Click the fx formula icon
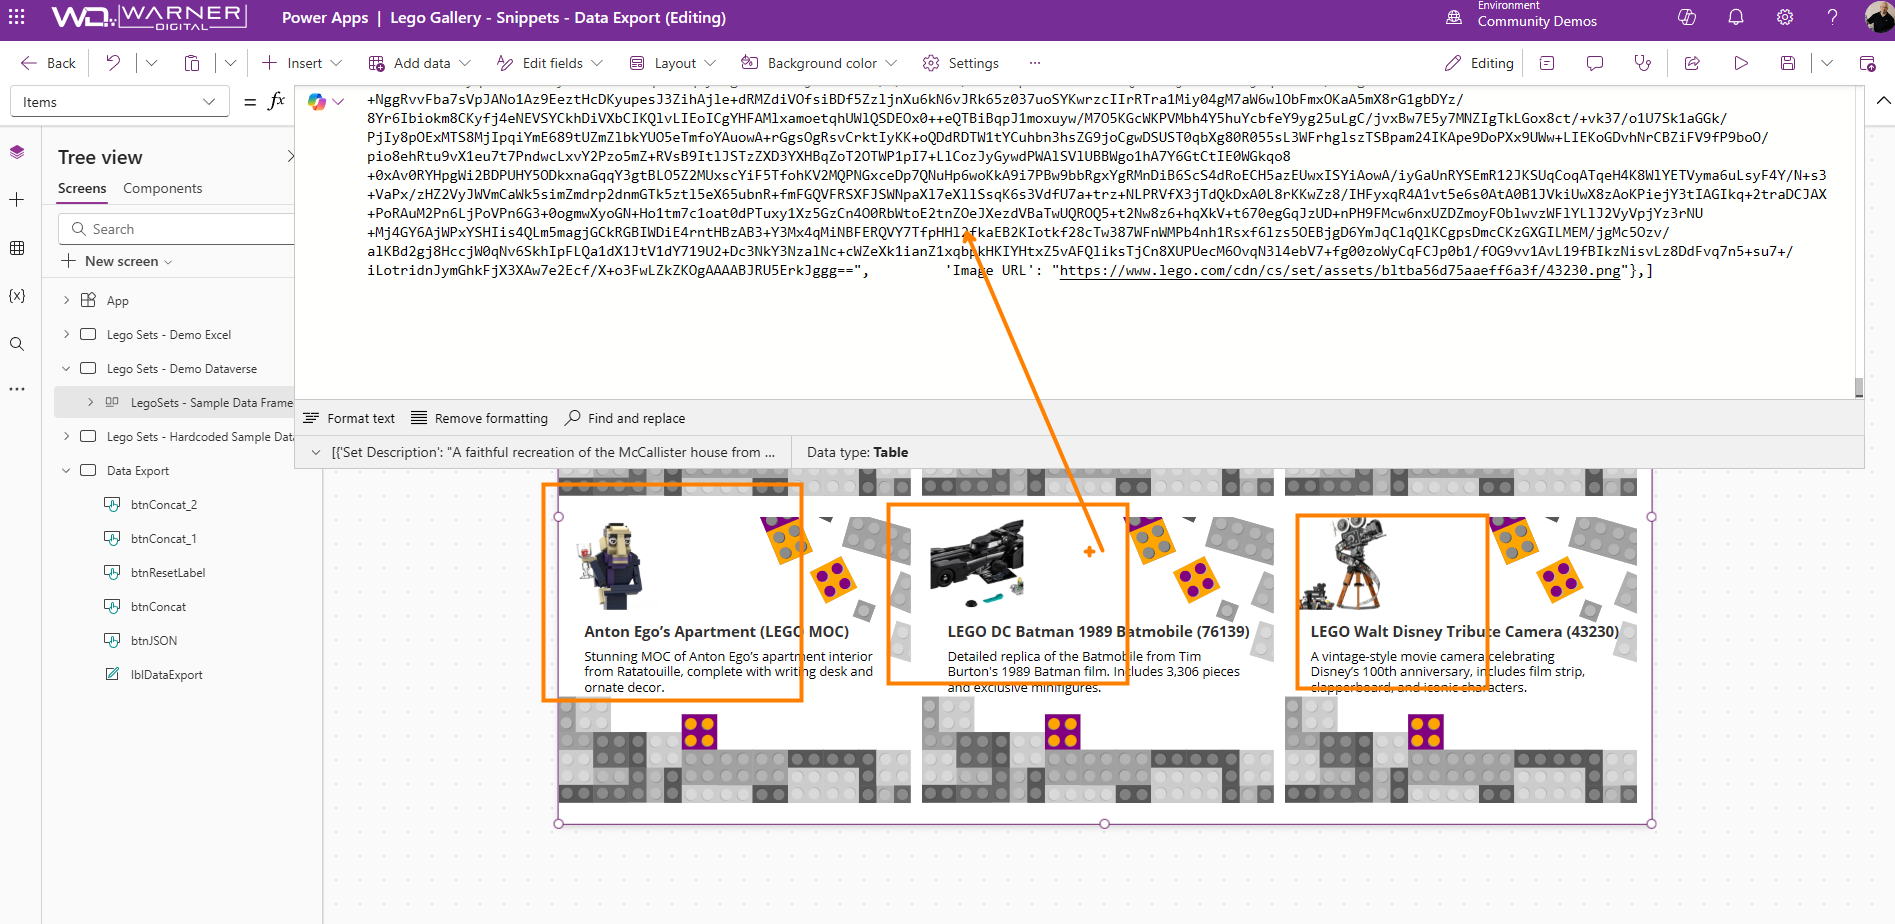This screenshot has height=924, width=1895. pos(277,101)
